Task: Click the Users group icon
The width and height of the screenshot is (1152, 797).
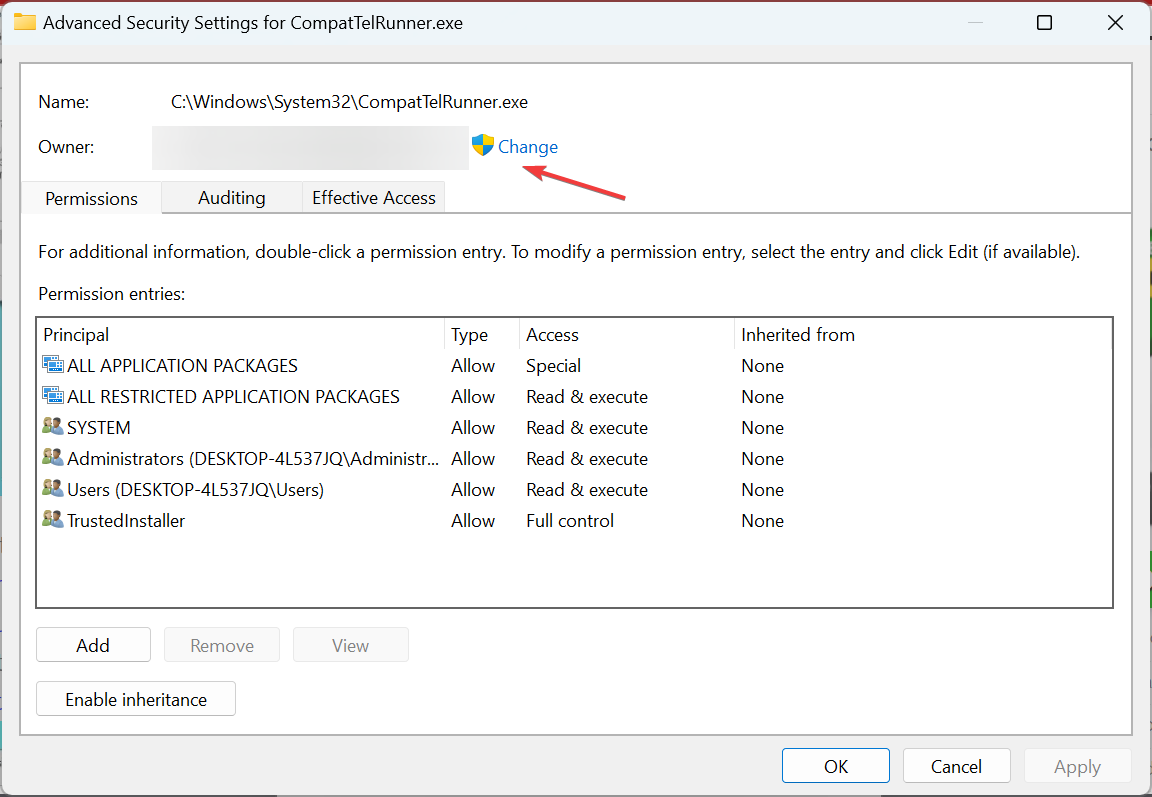Action: point(53,489)
